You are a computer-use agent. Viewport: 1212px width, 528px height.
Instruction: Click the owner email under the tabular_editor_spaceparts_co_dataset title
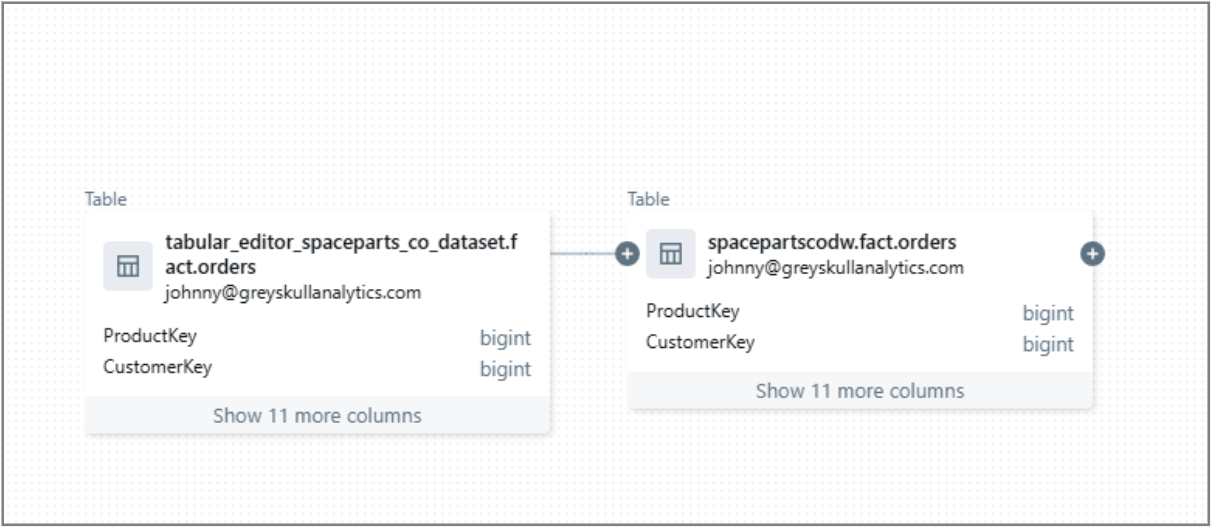293,293
